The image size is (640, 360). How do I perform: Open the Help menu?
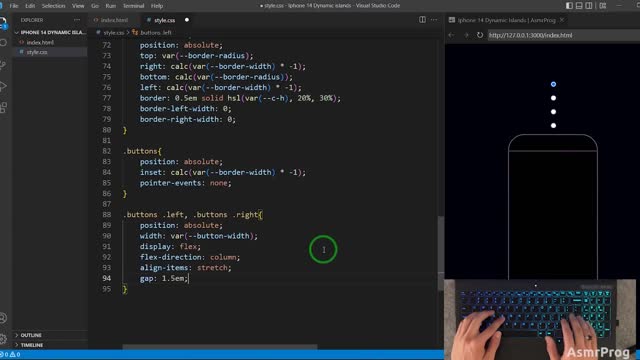pyautogui.click(x=157, y=6)
